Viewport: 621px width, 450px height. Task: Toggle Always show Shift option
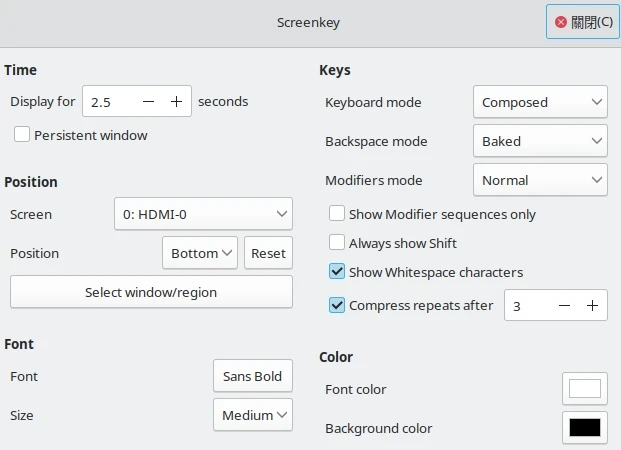(337, 243)
